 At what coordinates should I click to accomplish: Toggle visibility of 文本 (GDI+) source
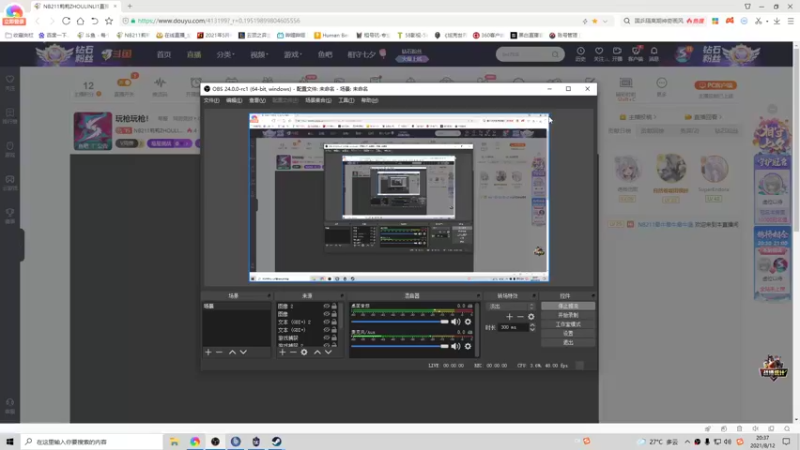click(x=327, y=330)
